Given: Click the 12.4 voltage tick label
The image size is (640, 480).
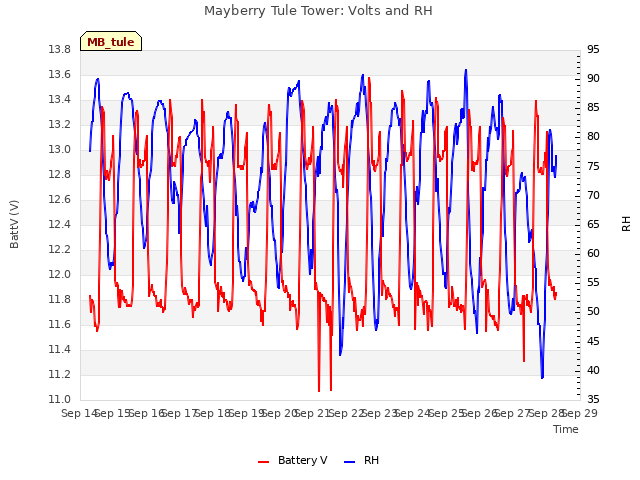Looking at the screenshot, I should pos(60,224).
